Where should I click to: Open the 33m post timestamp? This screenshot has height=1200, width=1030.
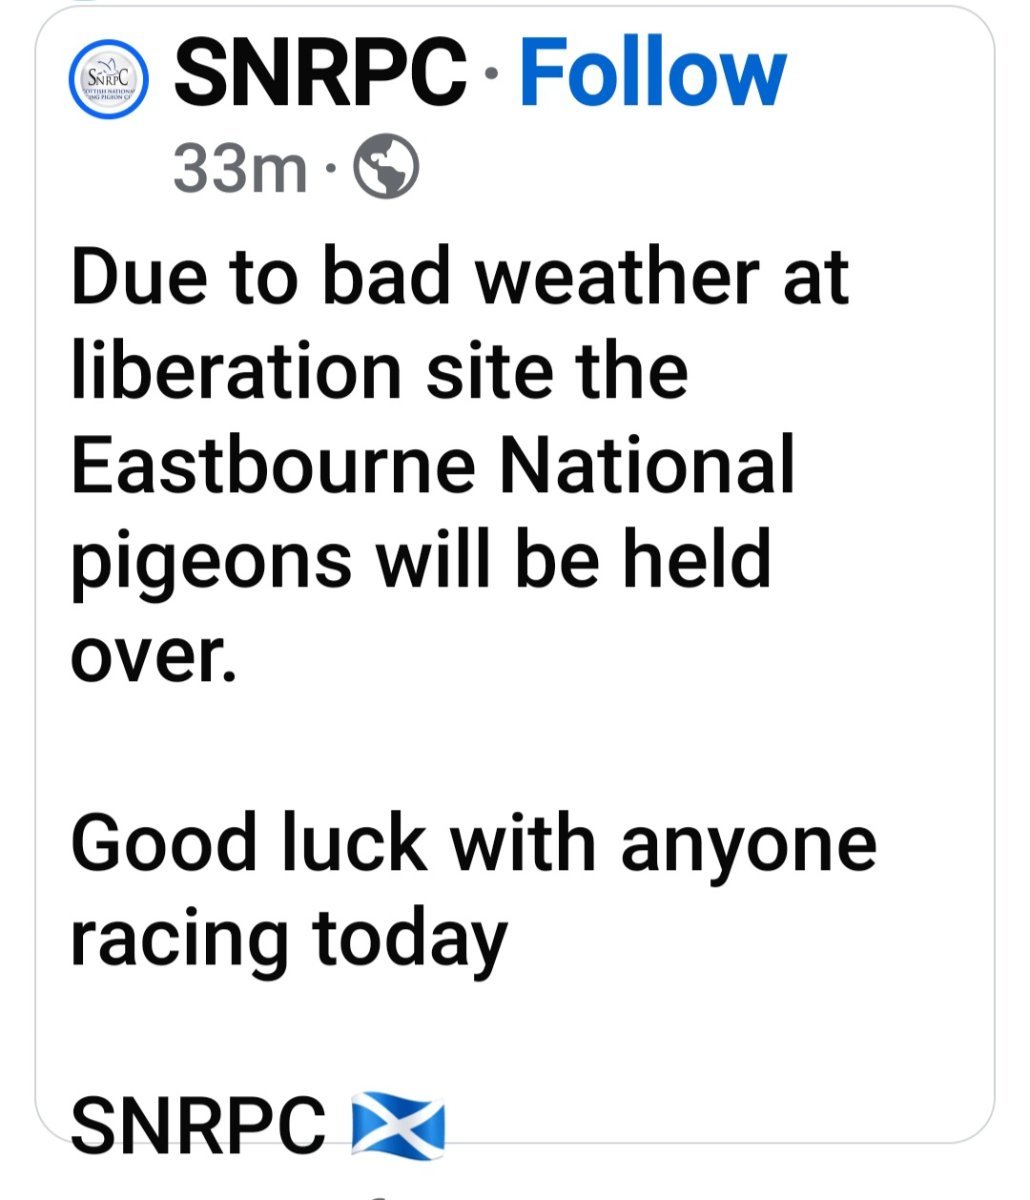pyautogui.click(x=240, y=170)
